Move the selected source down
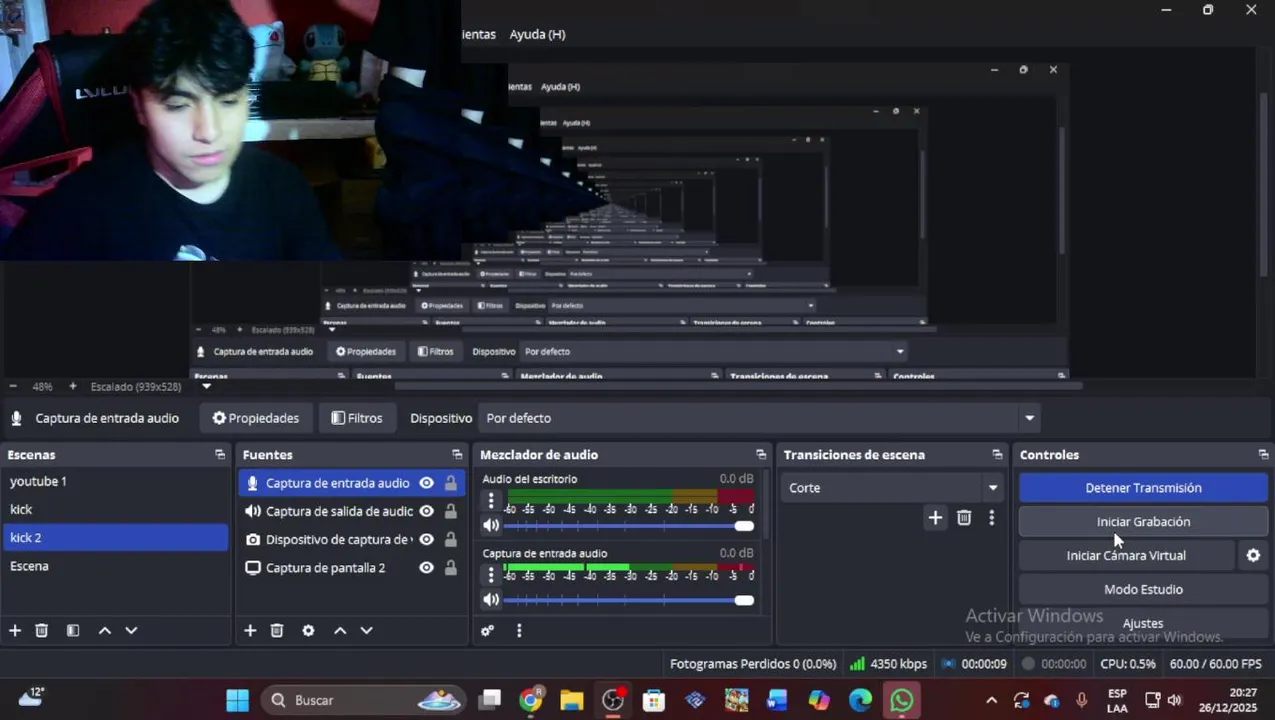 click(366, 631)
